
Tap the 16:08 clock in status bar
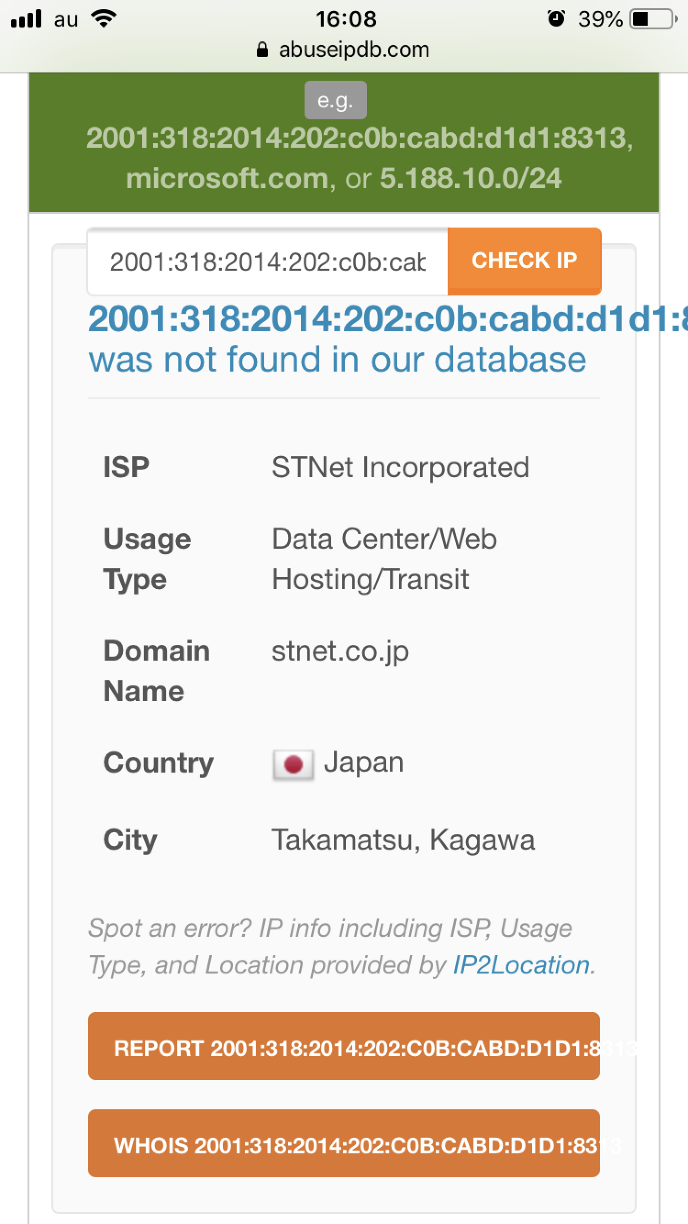point(344,19)
